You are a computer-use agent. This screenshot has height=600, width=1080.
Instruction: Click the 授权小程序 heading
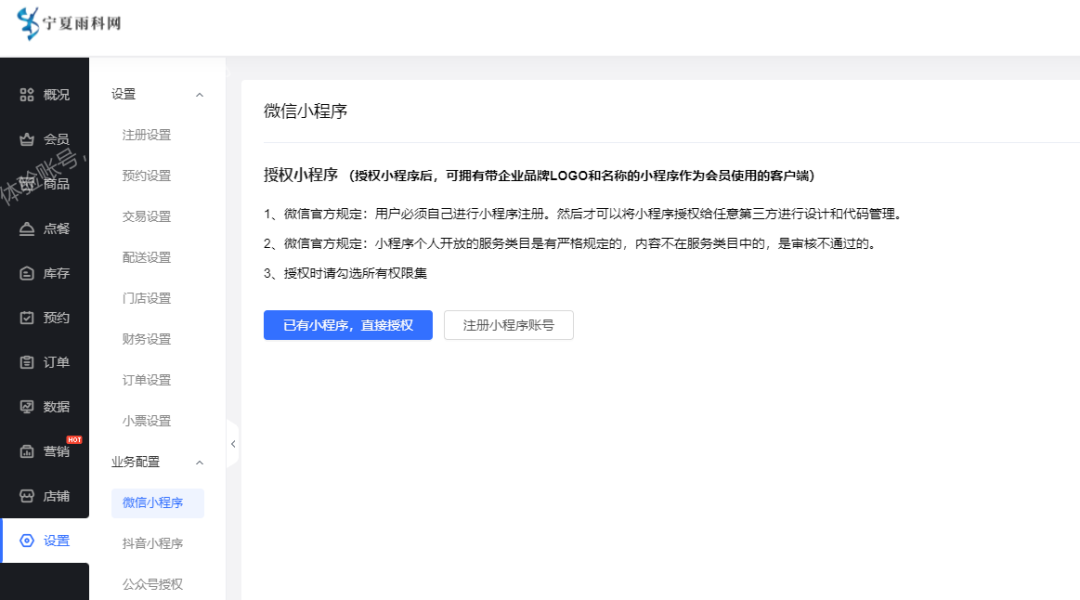(300, 175)
